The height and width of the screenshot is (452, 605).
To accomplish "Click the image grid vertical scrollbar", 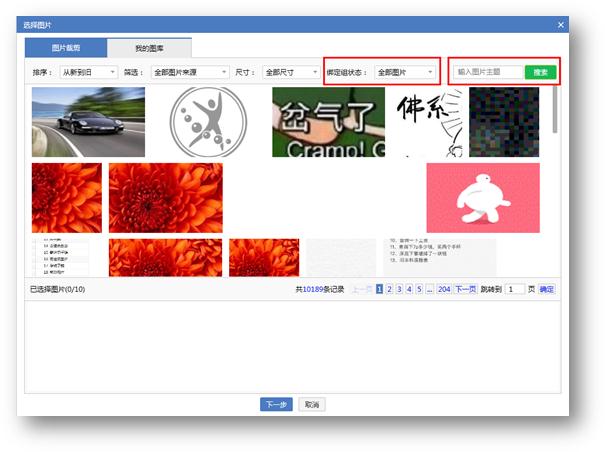I will coord(555,110).
